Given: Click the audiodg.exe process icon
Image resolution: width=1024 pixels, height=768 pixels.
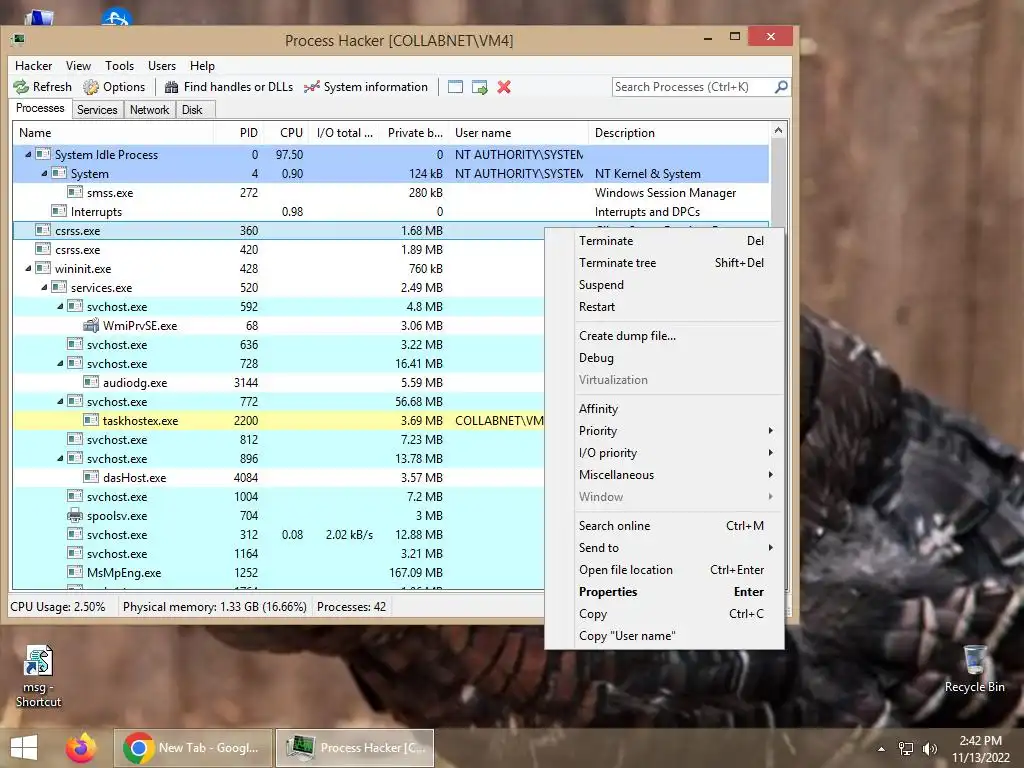Looking at the screenshot, I should pos(91,382).
